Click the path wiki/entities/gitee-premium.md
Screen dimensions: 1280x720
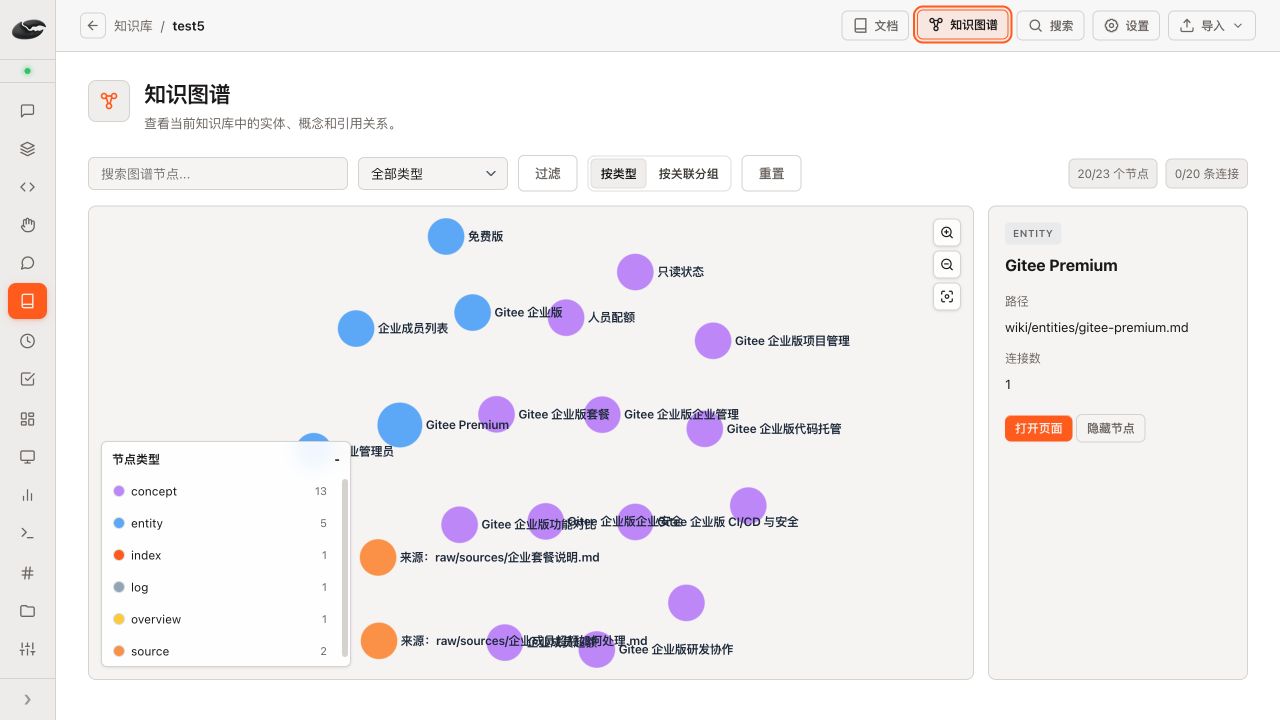pos(1097,327)
